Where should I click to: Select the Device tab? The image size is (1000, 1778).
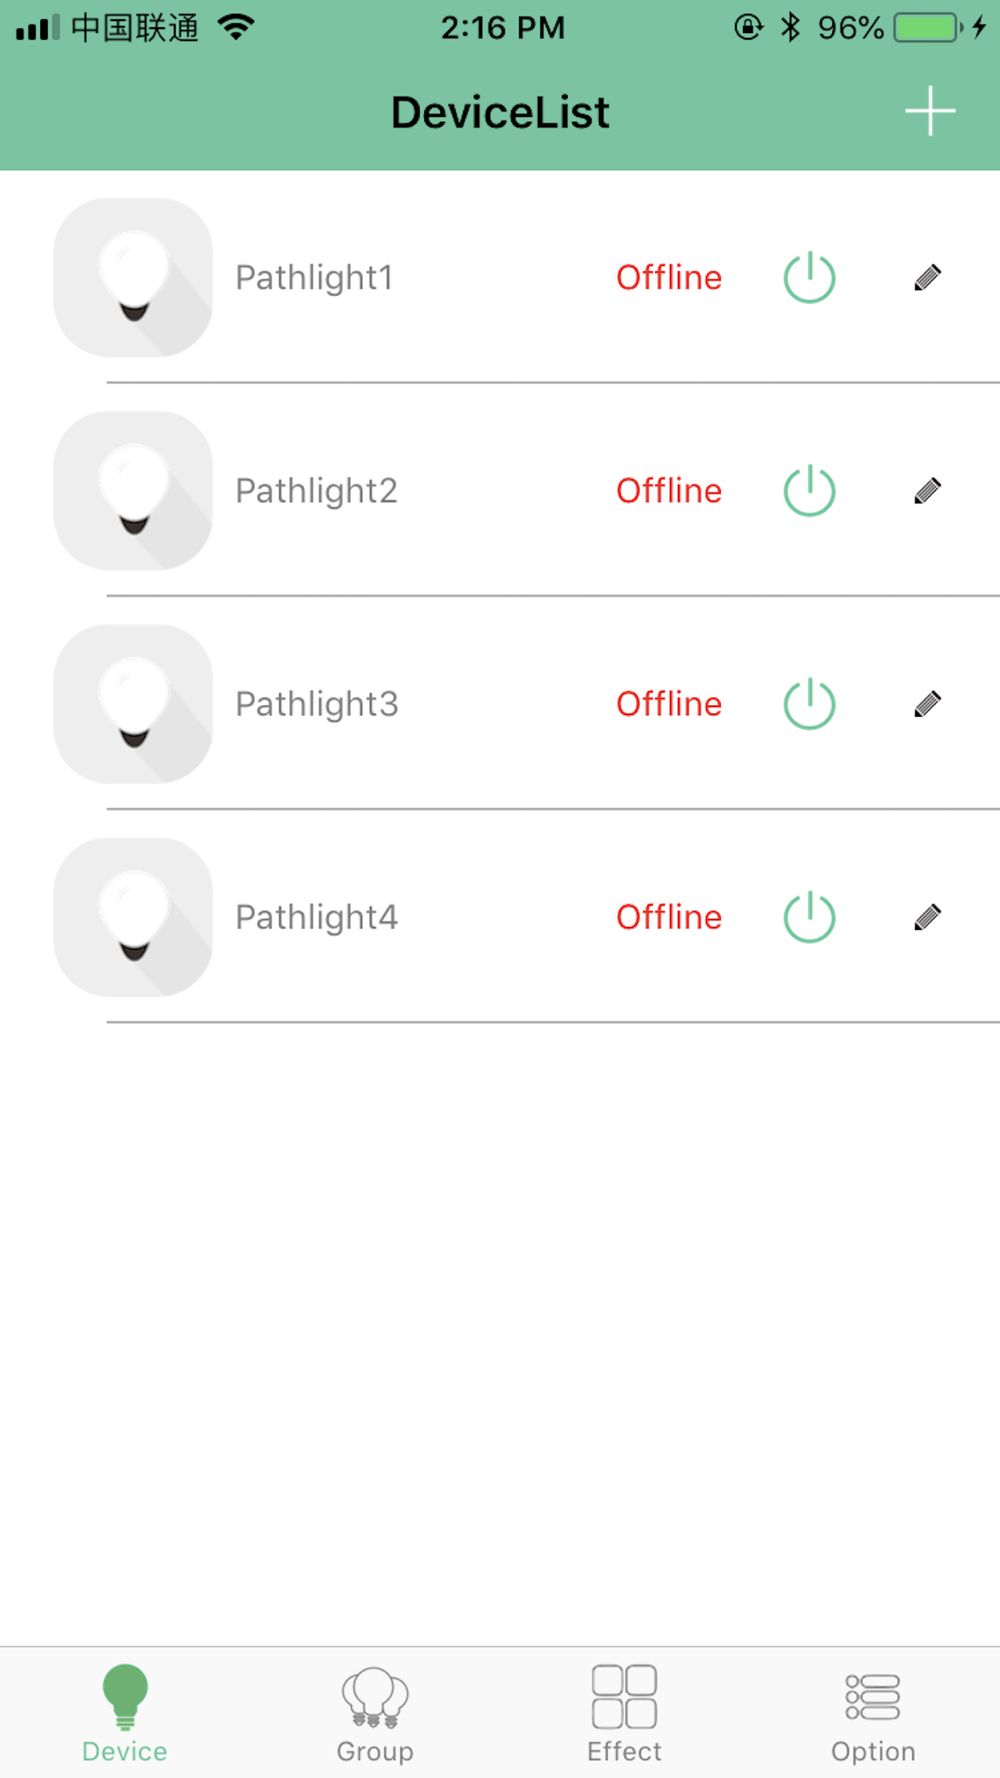125,1714
